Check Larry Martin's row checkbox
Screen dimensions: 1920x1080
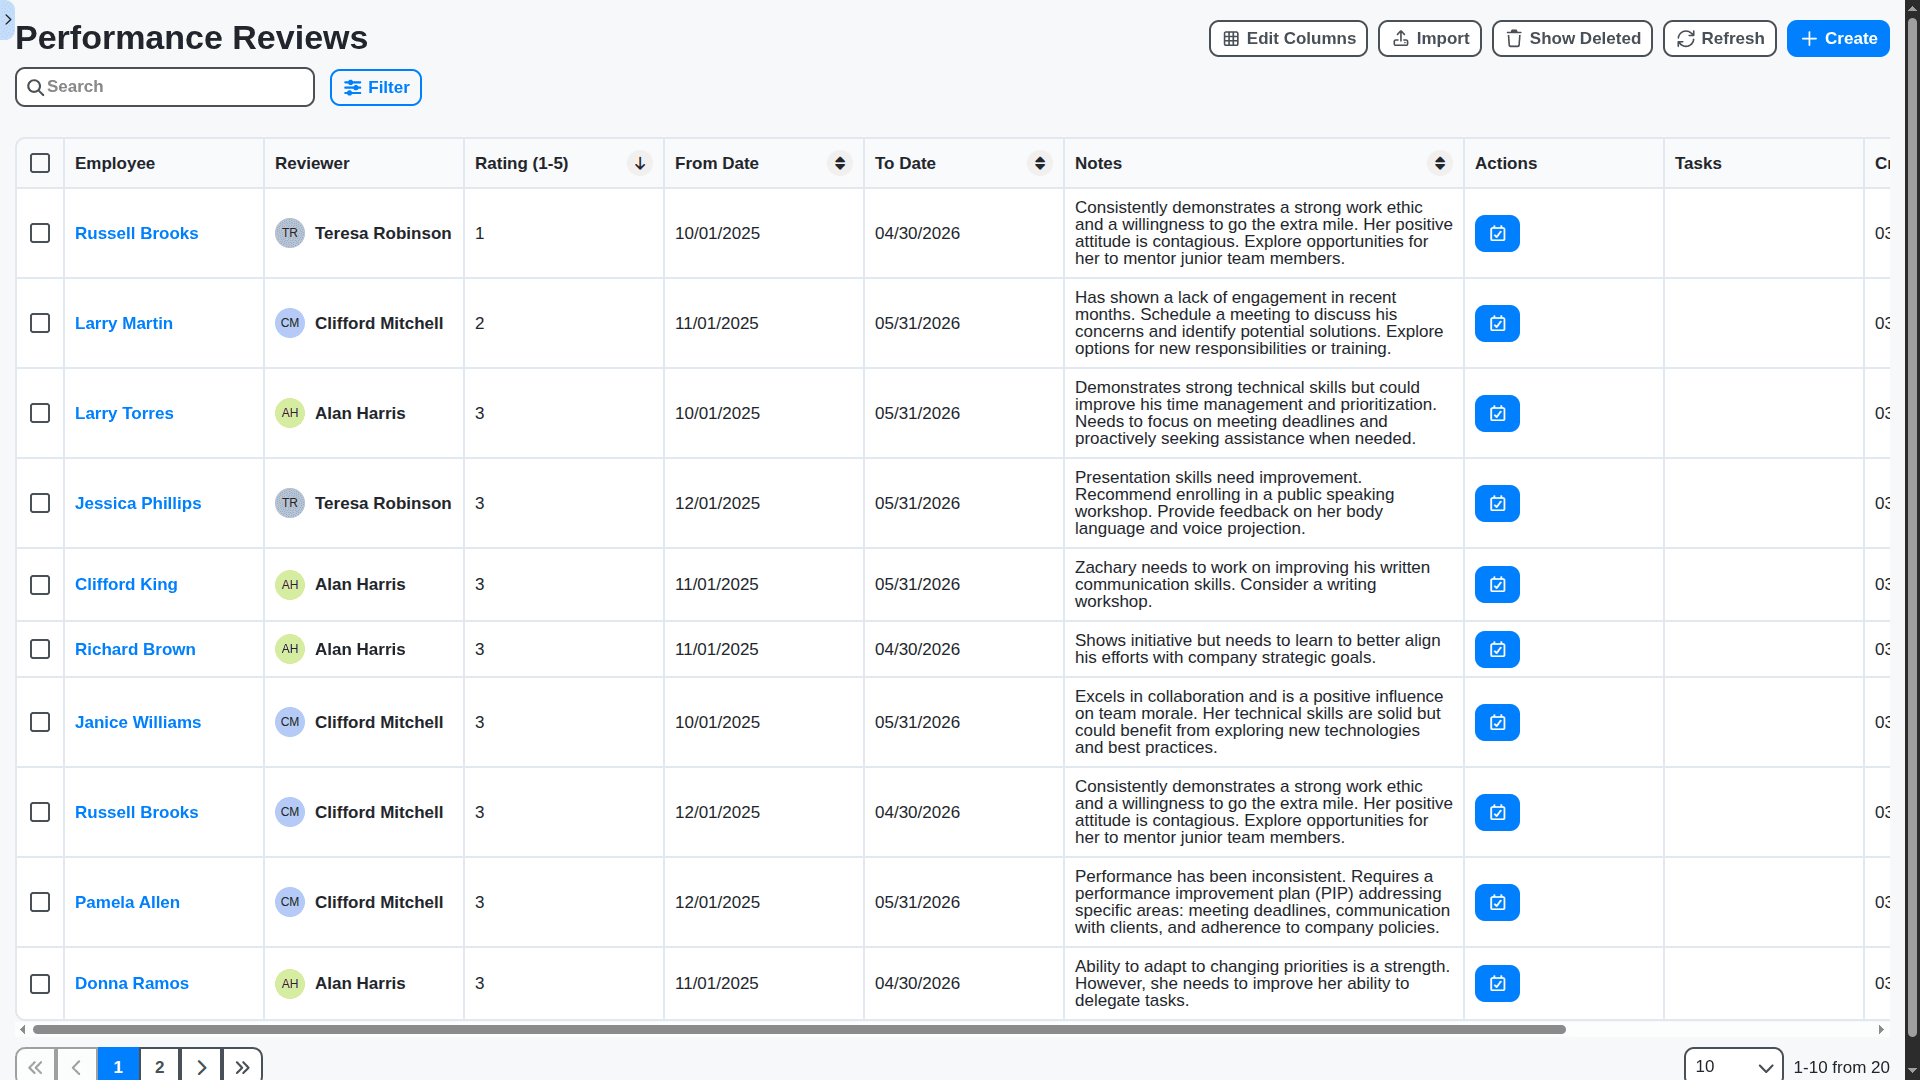click(x=40, y=323)
